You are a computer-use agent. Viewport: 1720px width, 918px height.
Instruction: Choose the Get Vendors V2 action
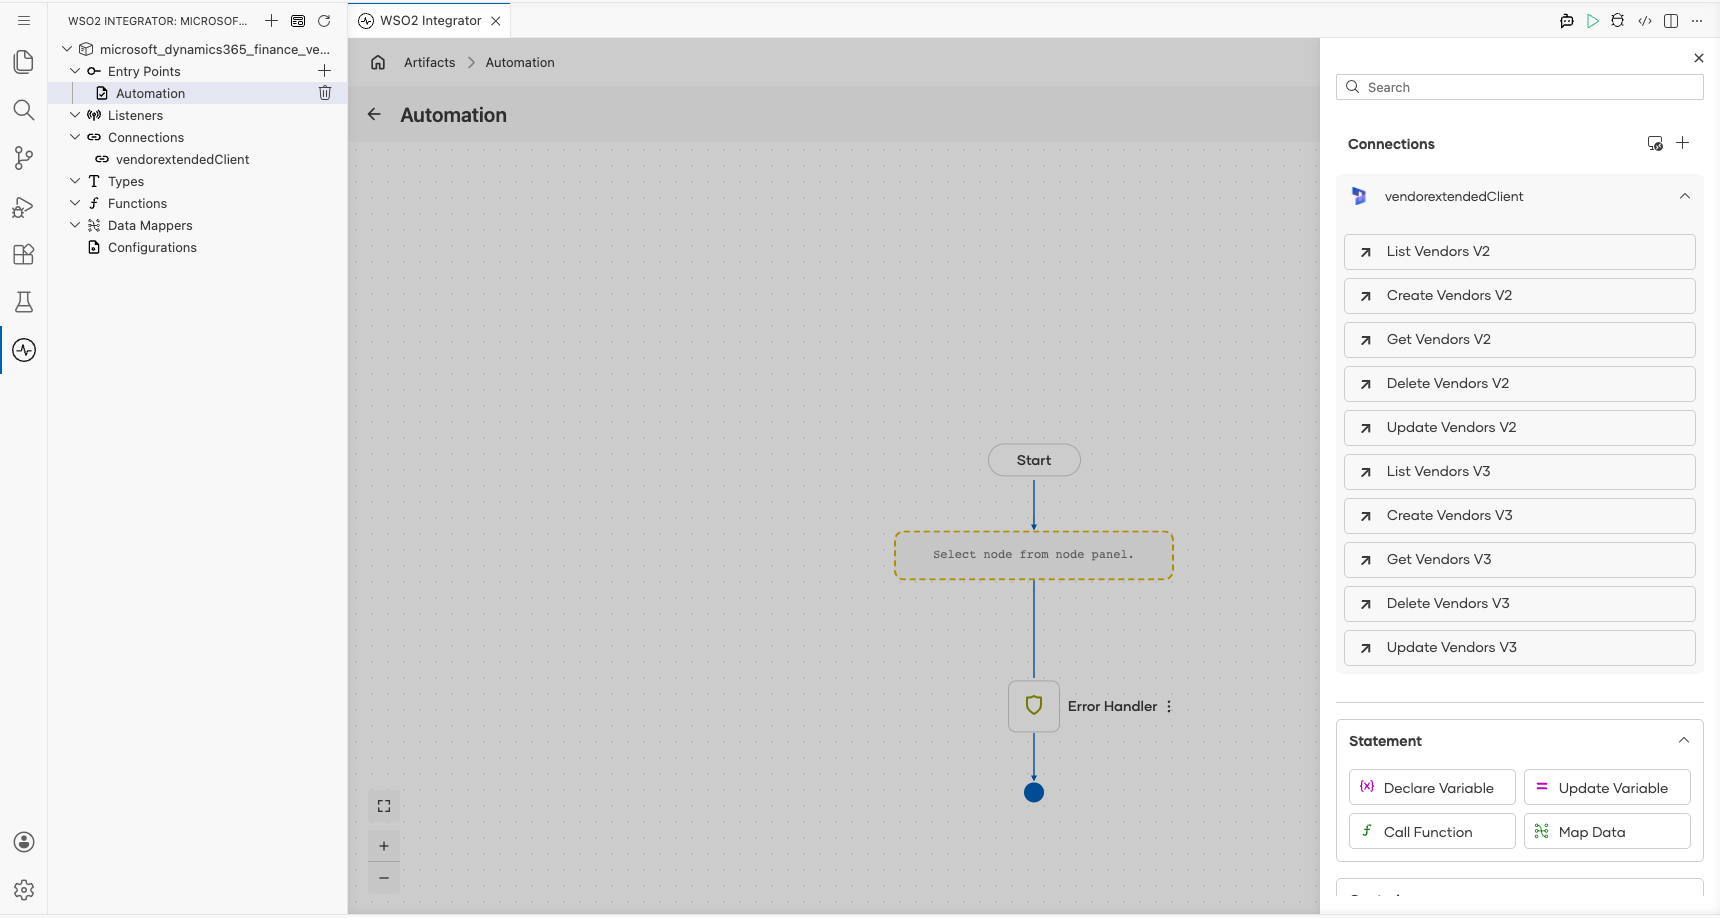(1520, 340)
